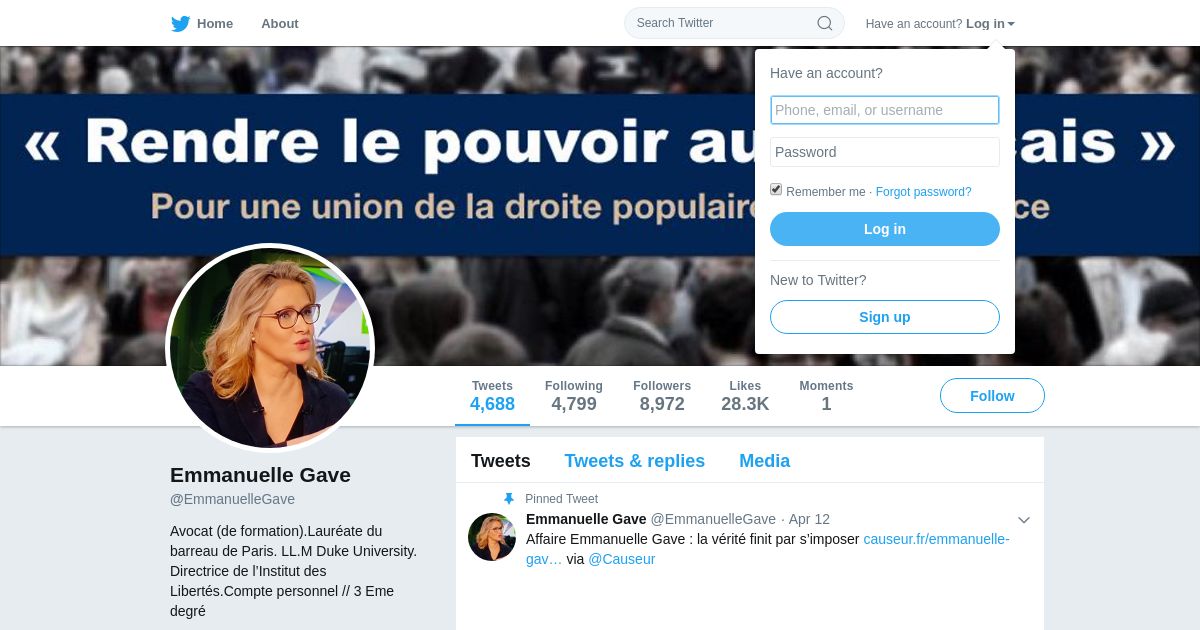Screen dimensions: 1200x630
Task: Click the tweet author's small avatar
Action: (x=492, y=537)
